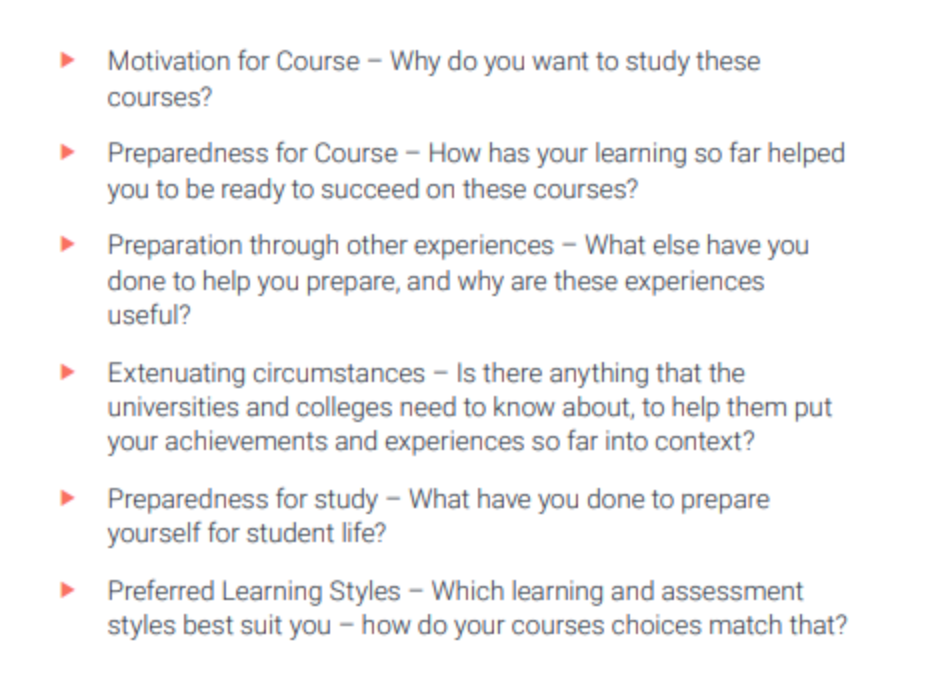Click the arrow bullet beside Preparedness for study
Viewport: 948px width, 676px height.
coord(67,498)
